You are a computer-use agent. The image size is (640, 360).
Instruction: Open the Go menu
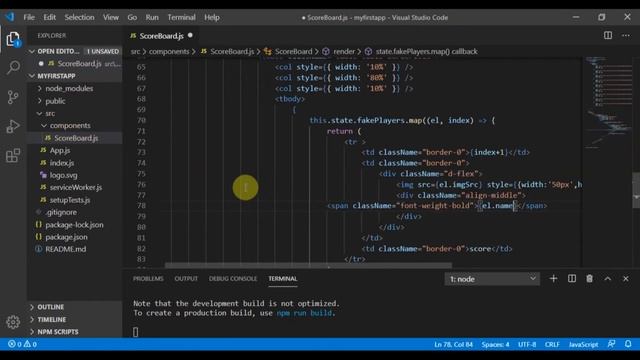(x=132, y=17)
